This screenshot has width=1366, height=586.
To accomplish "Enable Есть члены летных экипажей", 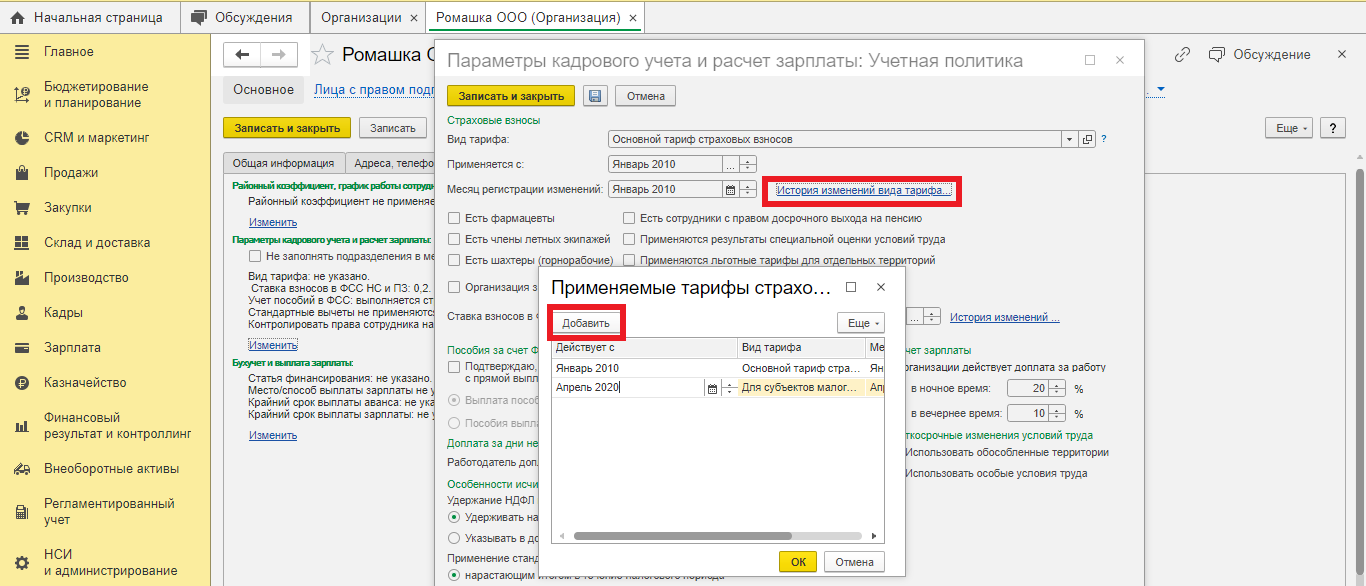I will [455, 240].
